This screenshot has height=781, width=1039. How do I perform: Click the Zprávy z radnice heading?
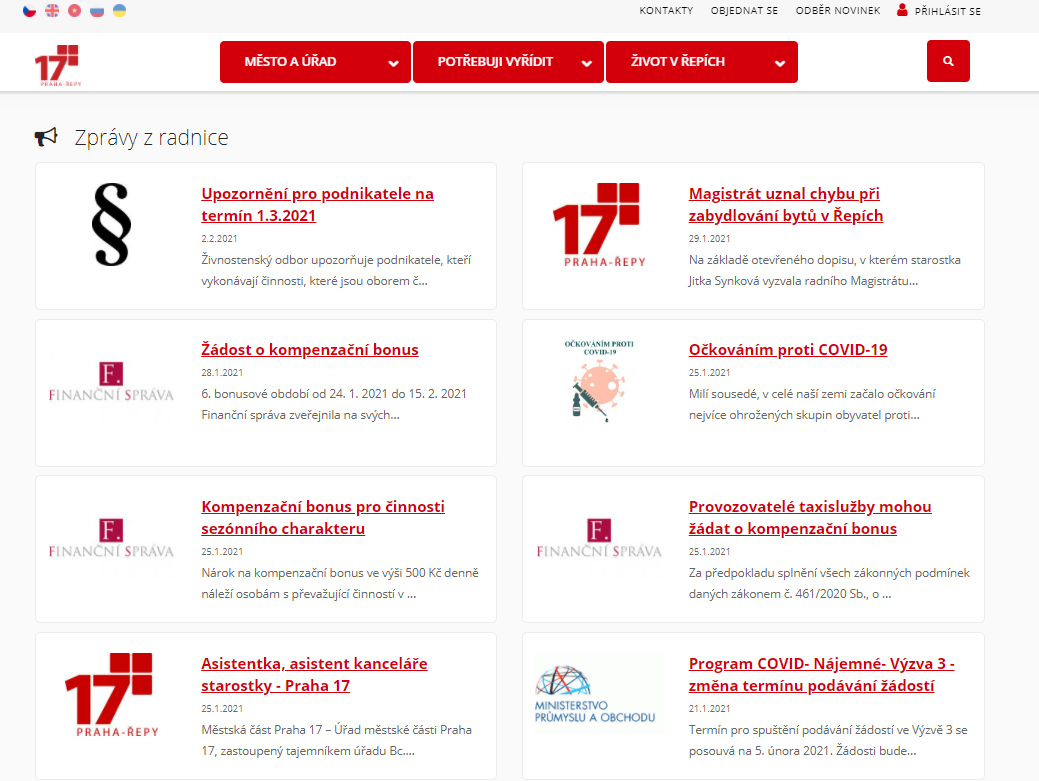coord(151,137)
